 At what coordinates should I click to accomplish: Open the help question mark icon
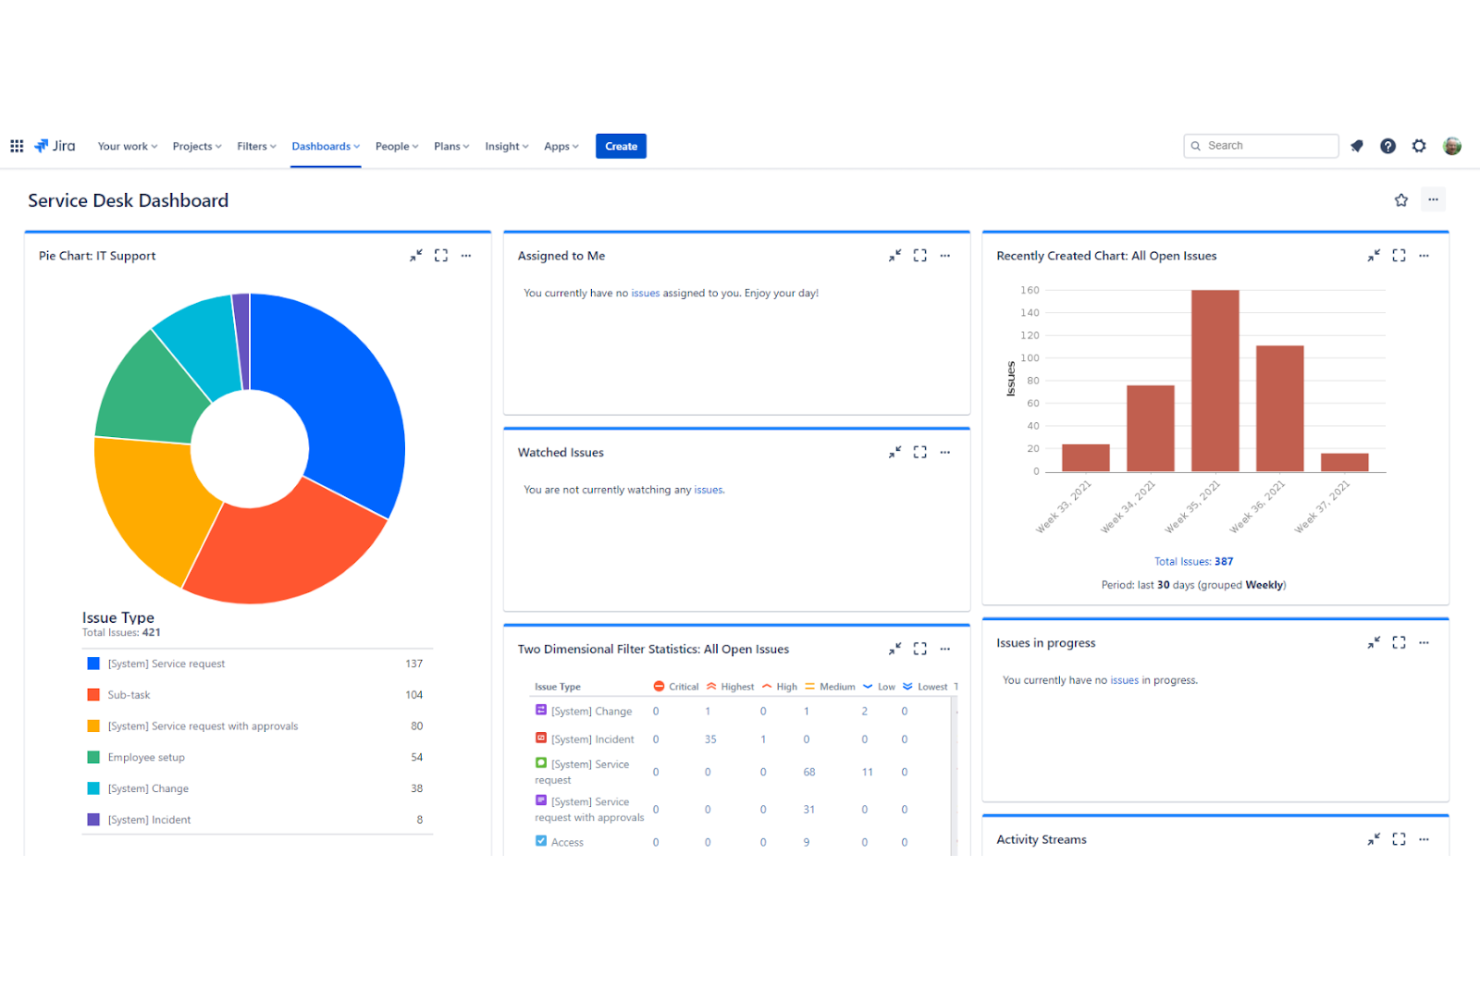click(1388, 146)
